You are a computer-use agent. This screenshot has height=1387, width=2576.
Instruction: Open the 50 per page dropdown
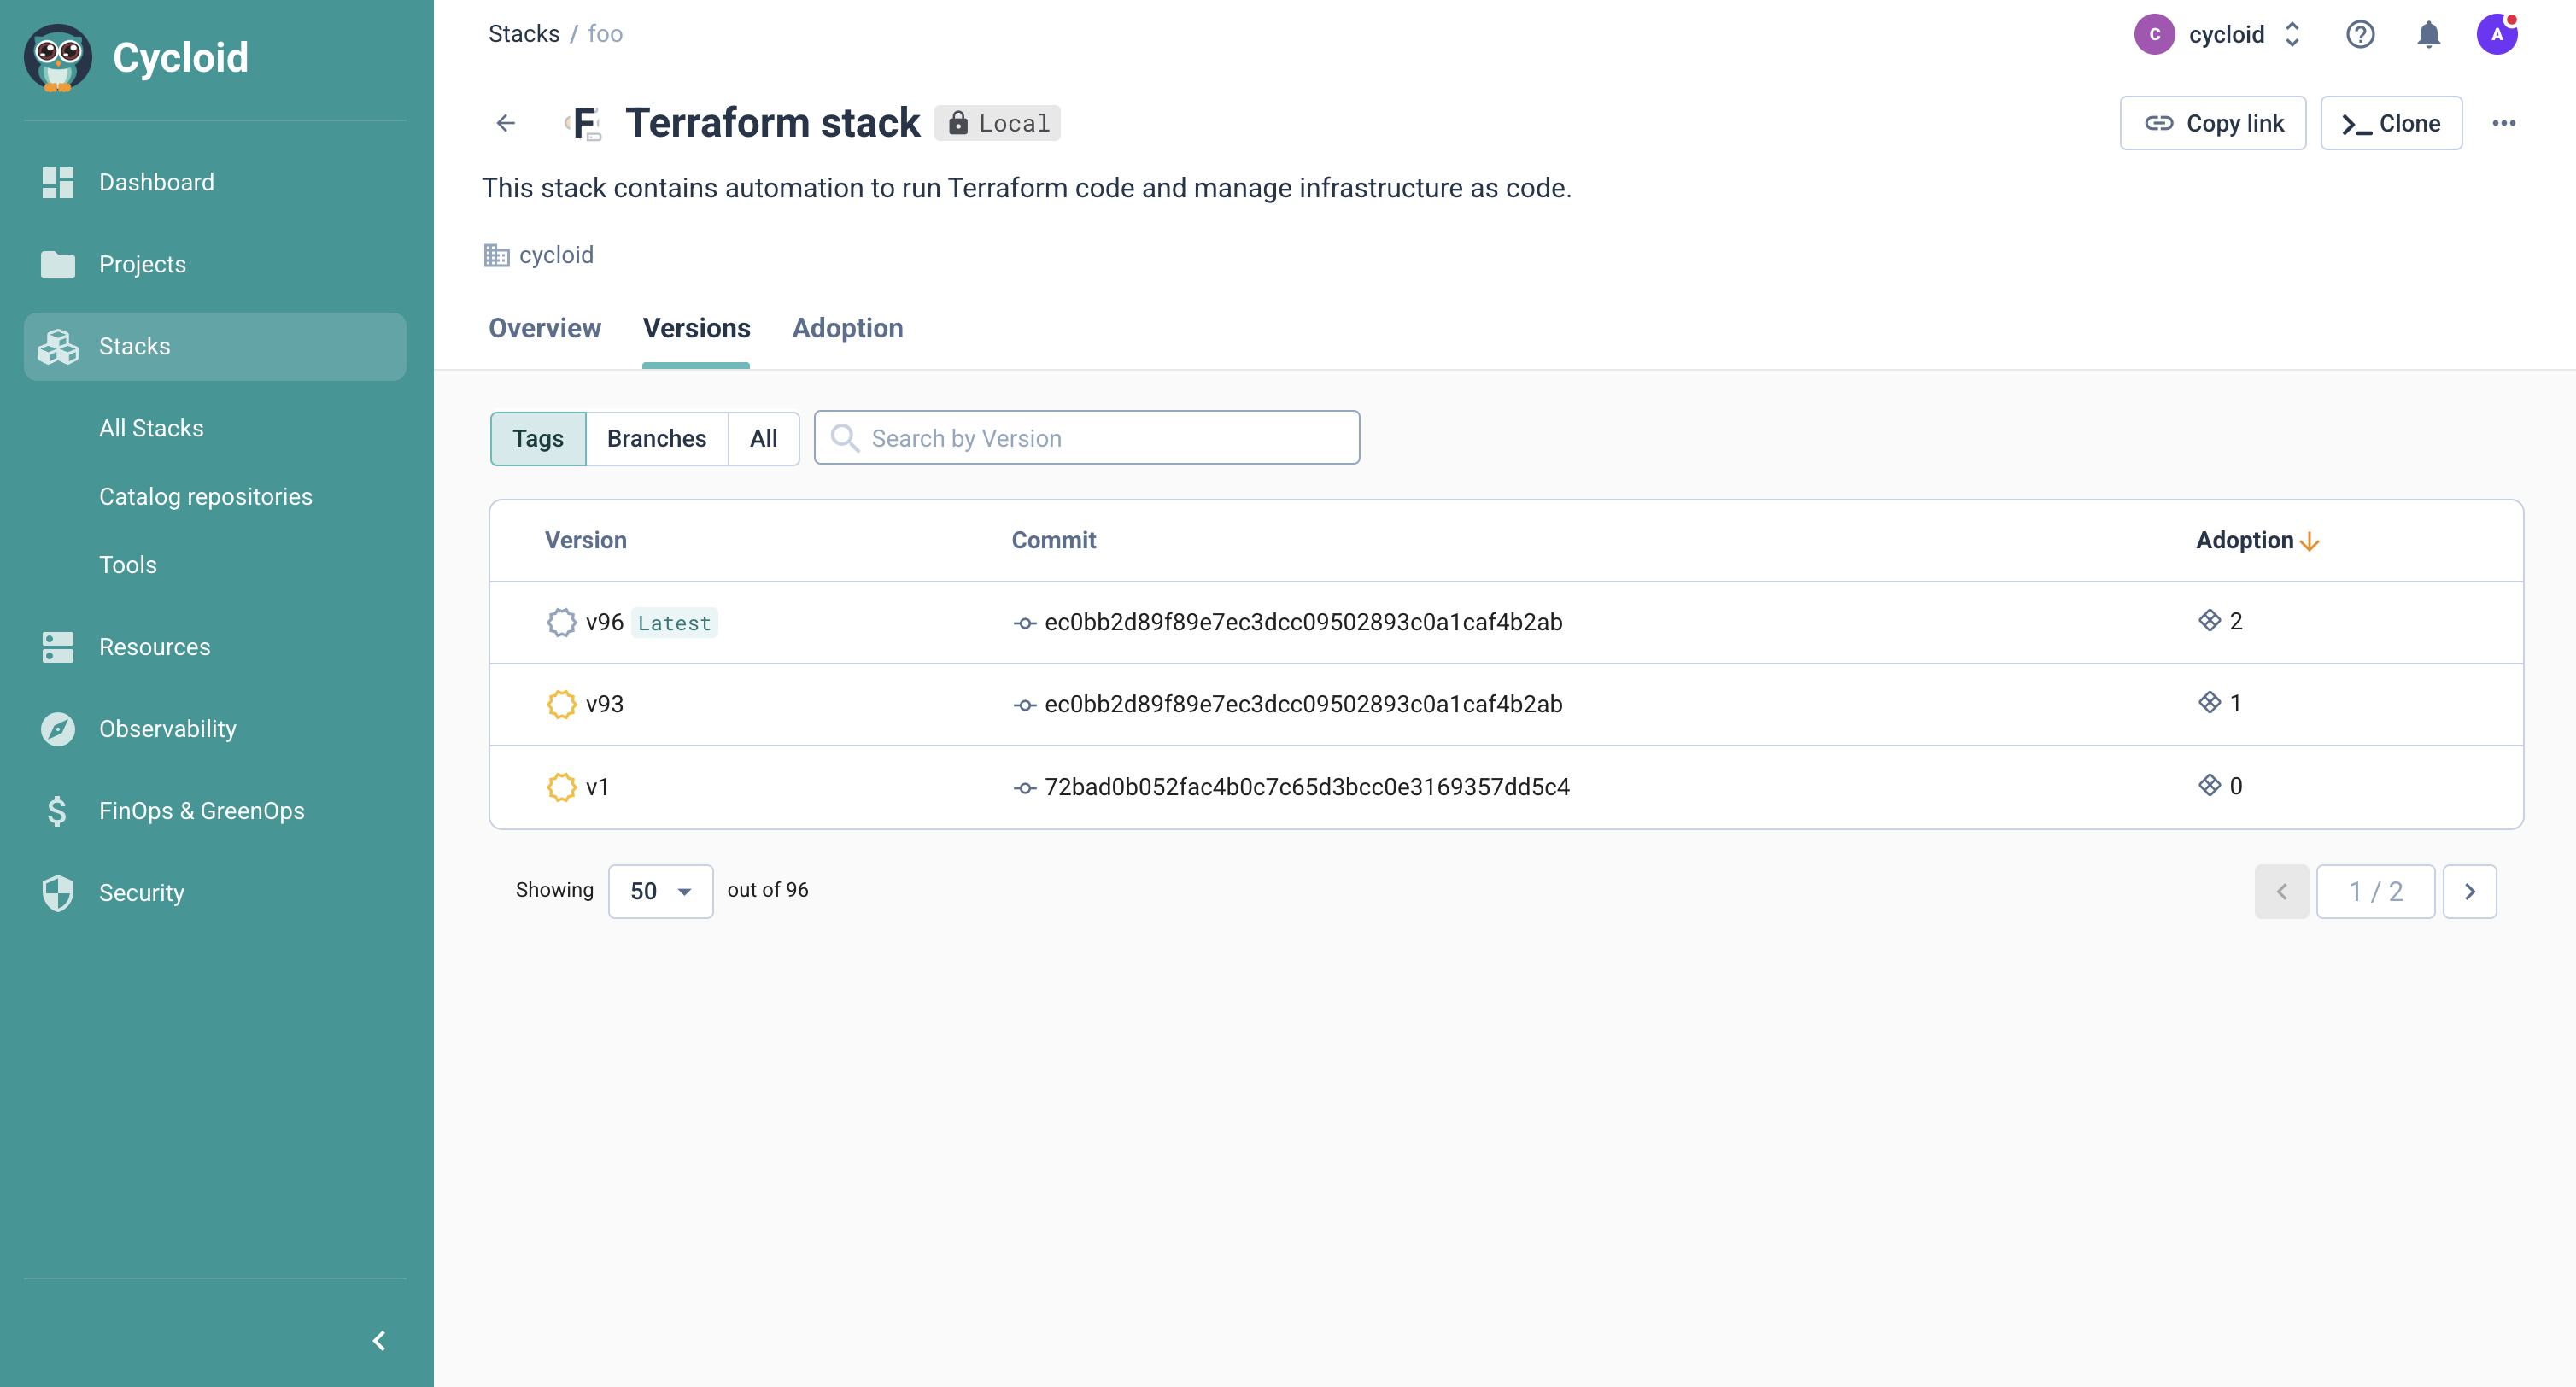click(x=661, y=891)
